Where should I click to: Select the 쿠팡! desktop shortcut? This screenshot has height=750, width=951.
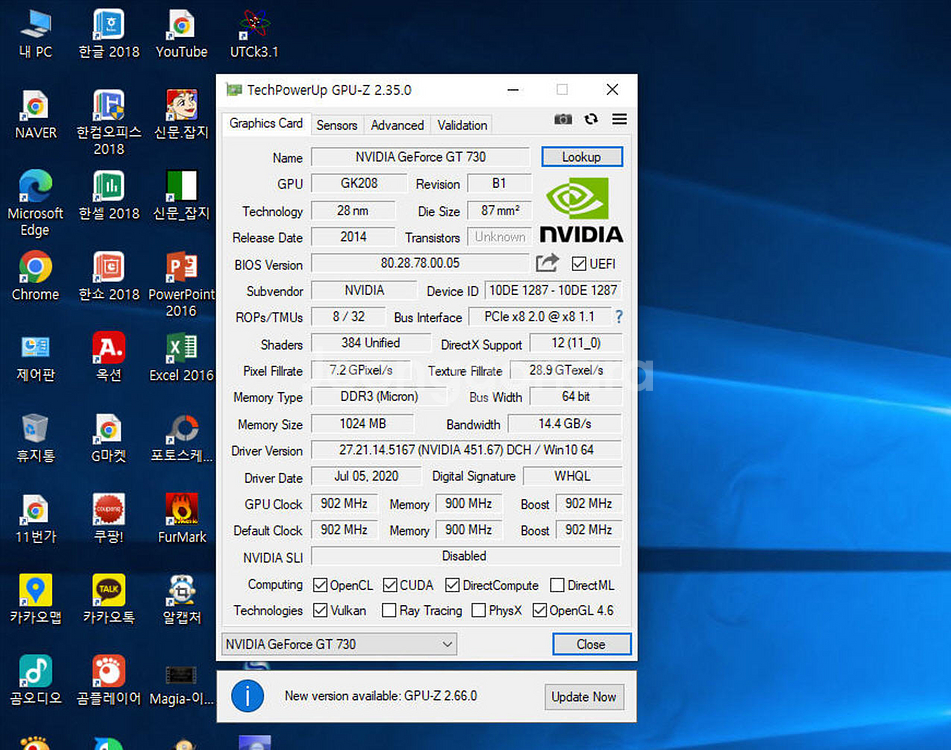coord(109,518)
